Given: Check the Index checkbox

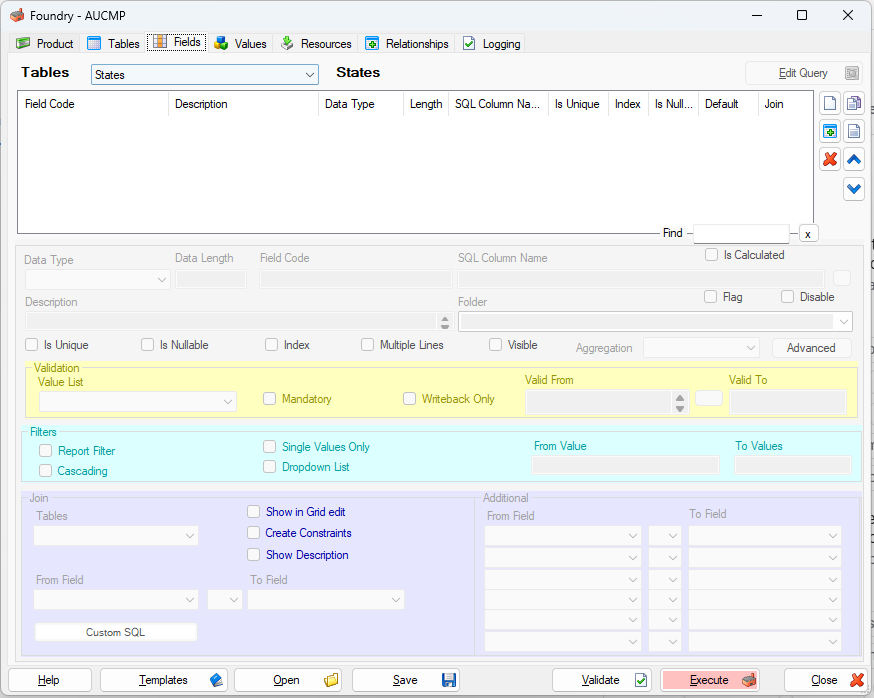Looking at the screenshot, I should tap(271, 345).
